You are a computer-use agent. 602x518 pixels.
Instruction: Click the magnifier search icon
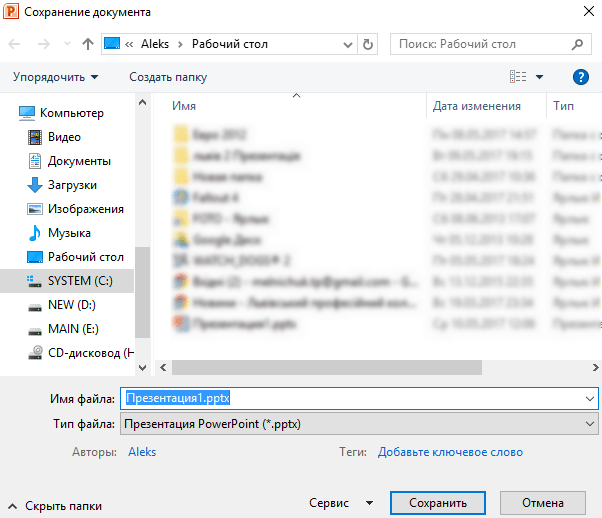pos(577,45)
